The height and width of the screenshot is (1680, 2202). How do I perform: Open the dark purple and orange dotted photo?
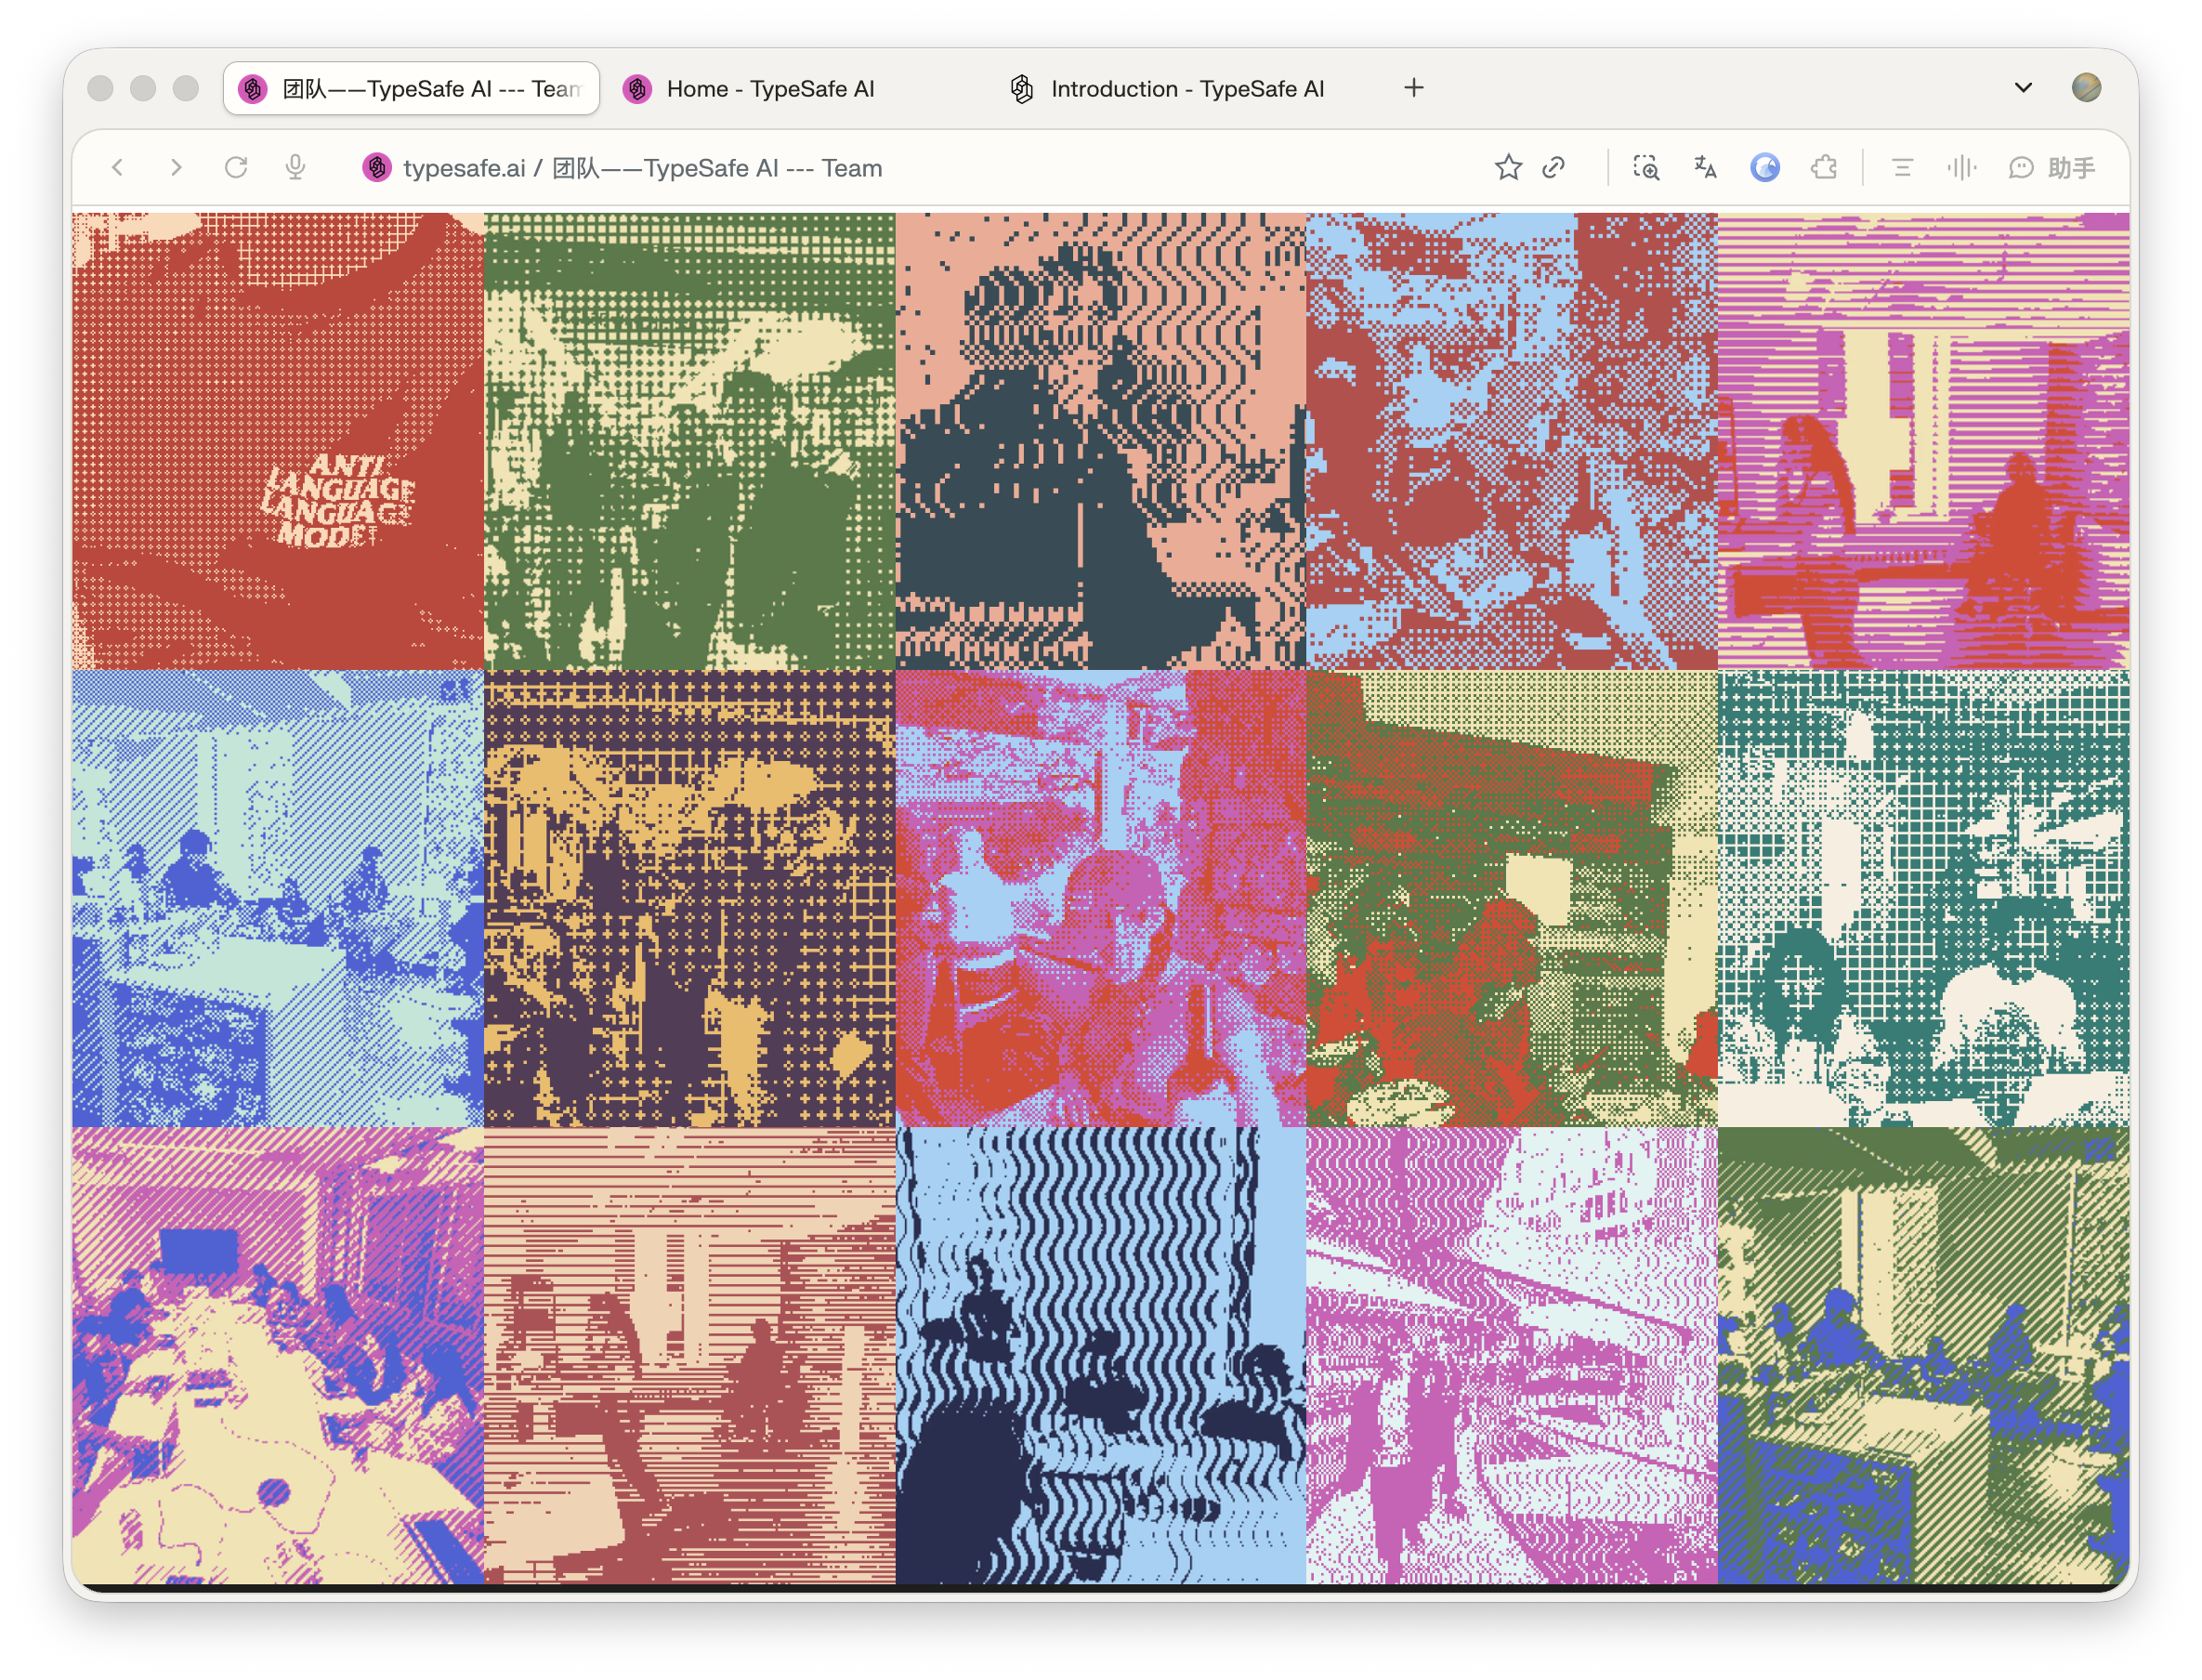[x=689, y=898]
